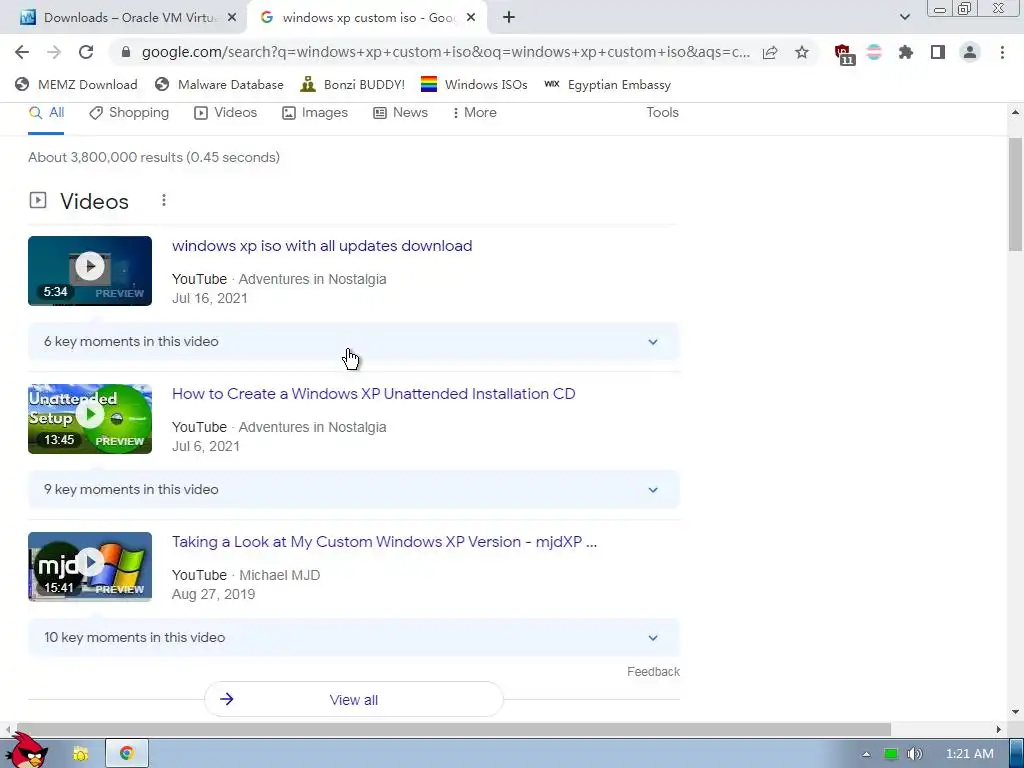Click the Feedback link
Image resolution: width=1024 pixels, height=768 pixels.
tap(653, 672)
